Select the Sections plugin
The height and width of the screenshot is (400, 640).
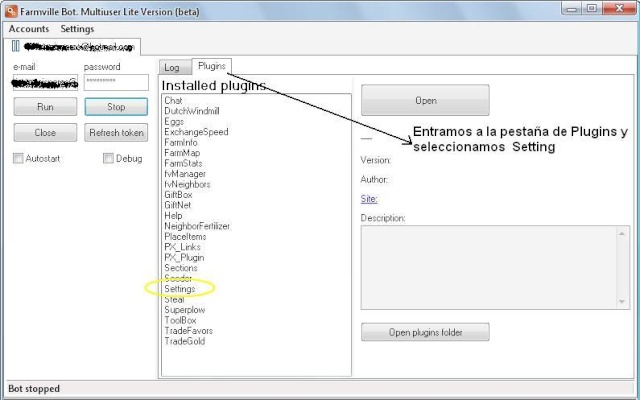(181, 268)
